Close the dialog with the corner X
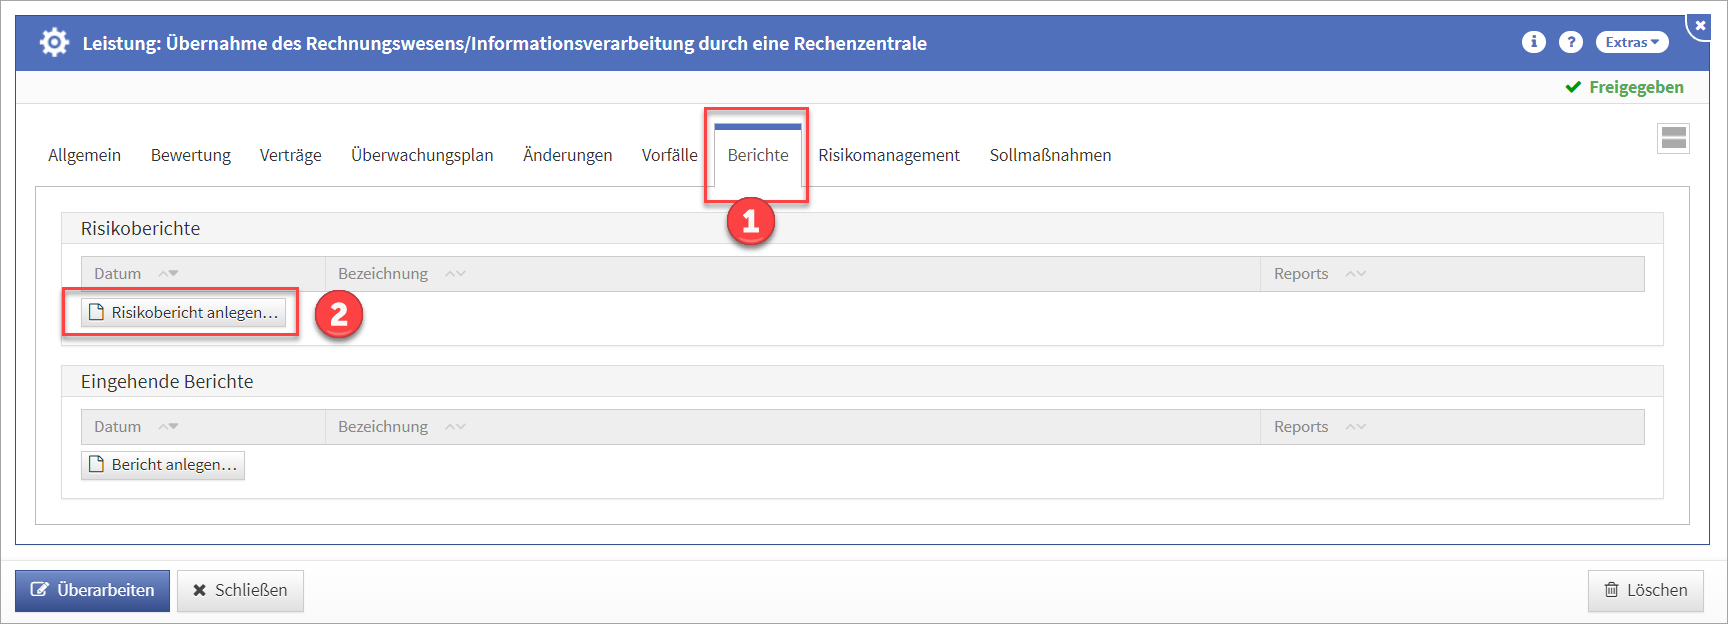1728x624 pixels. click(x=1701, y=25)
